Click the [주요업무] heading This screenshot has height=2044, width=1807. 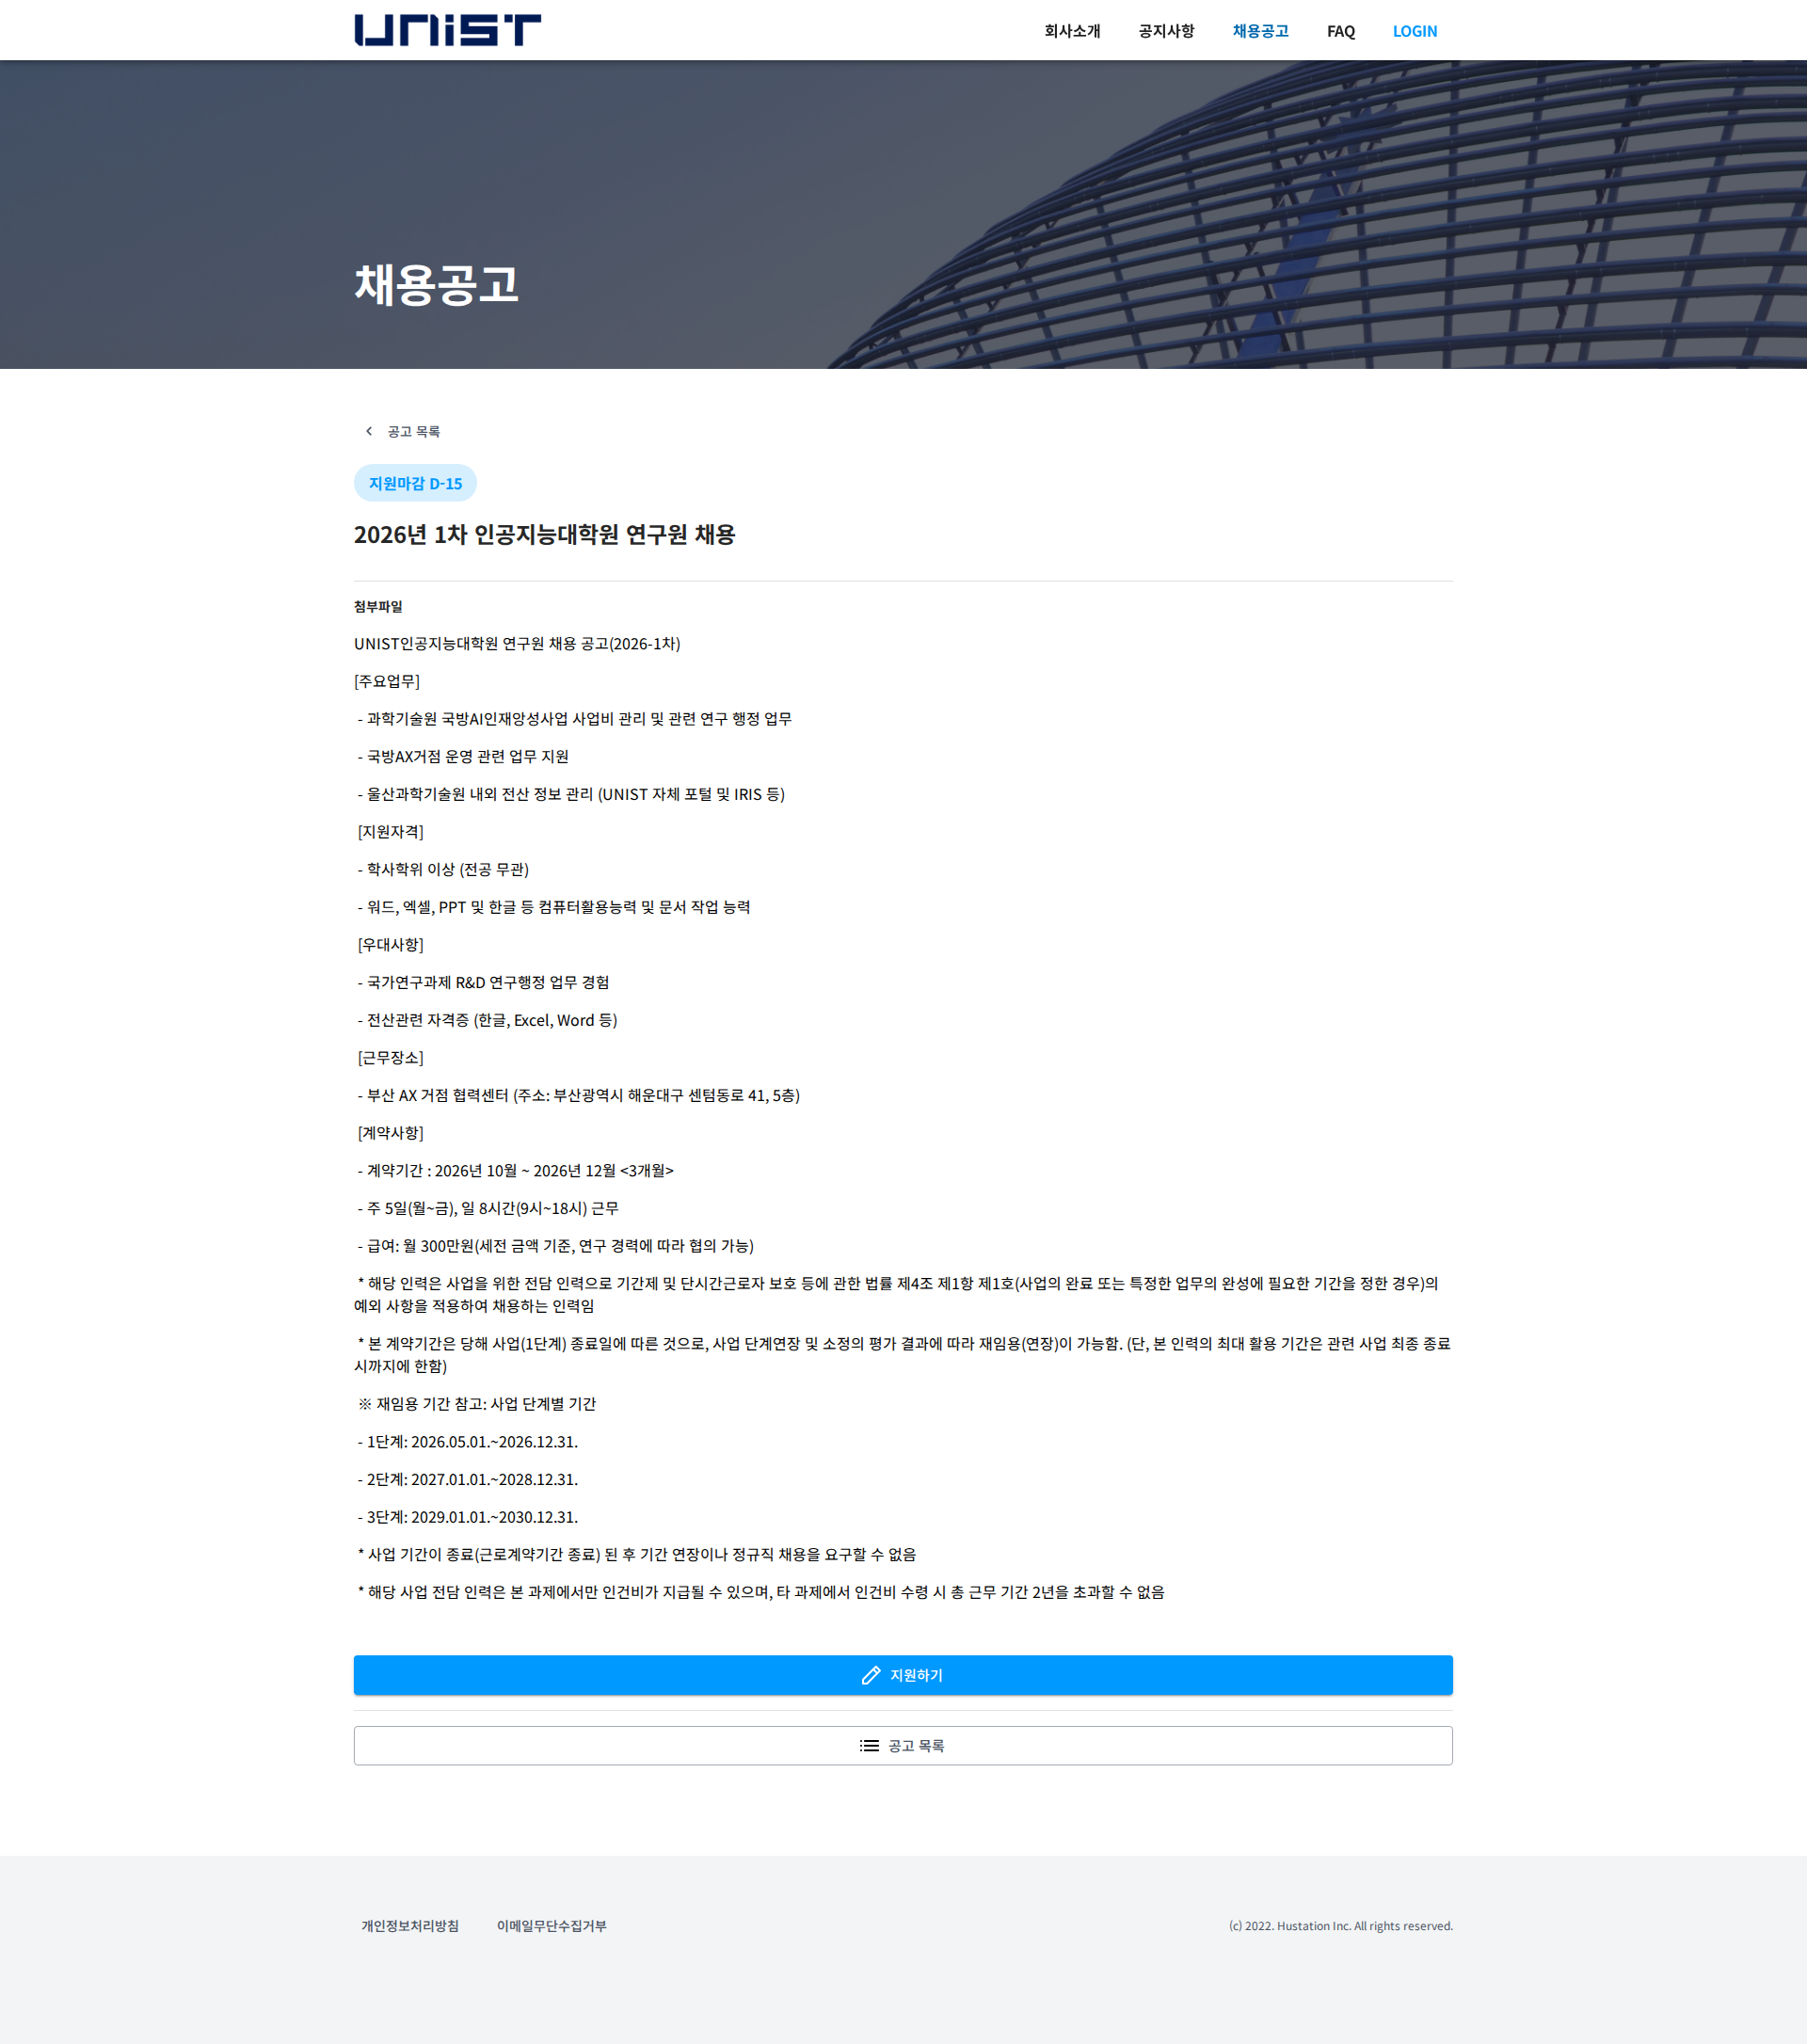pos(387,681)
